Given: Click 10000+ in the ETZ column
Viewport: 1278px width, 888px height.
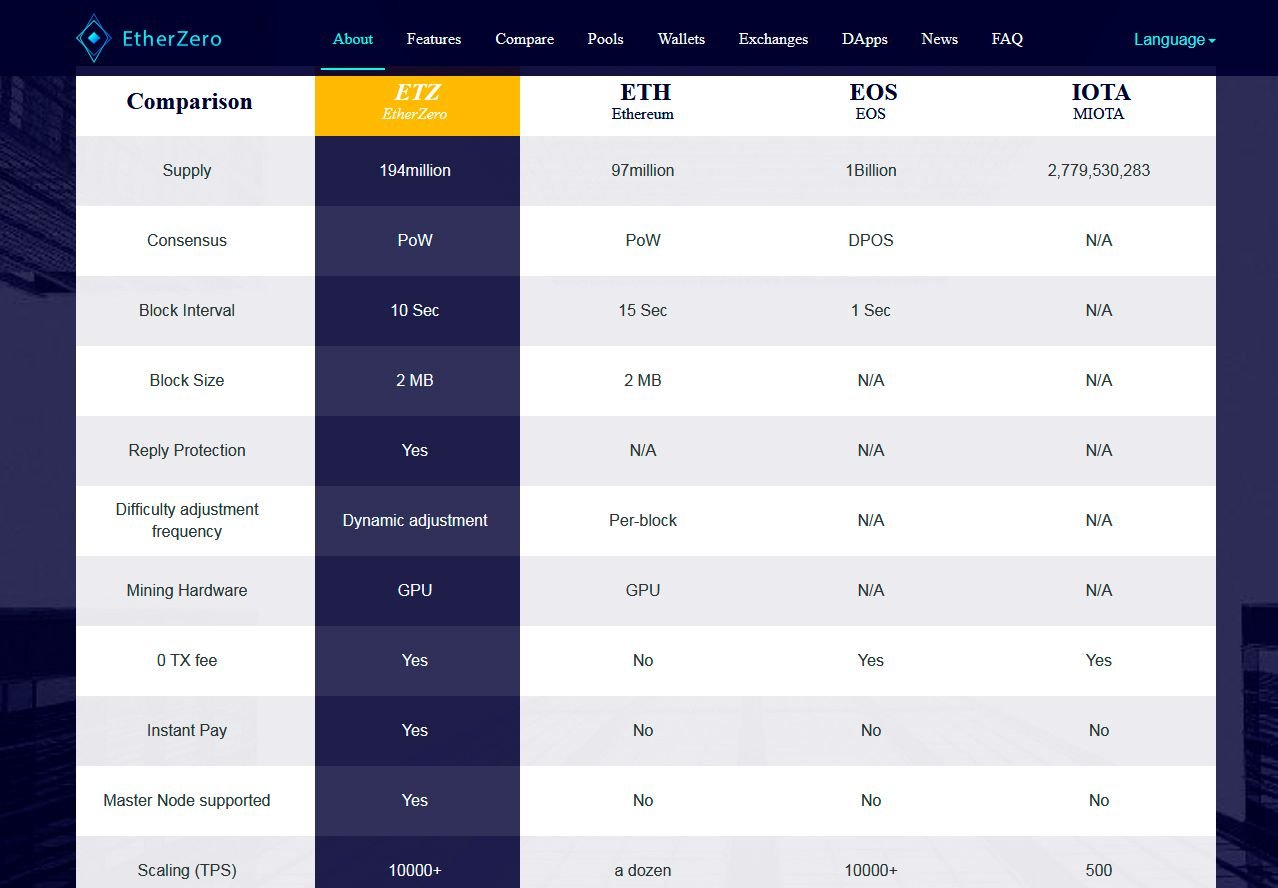Looking at the screenshot, I should pyautogui.click(x=415, y=871).
